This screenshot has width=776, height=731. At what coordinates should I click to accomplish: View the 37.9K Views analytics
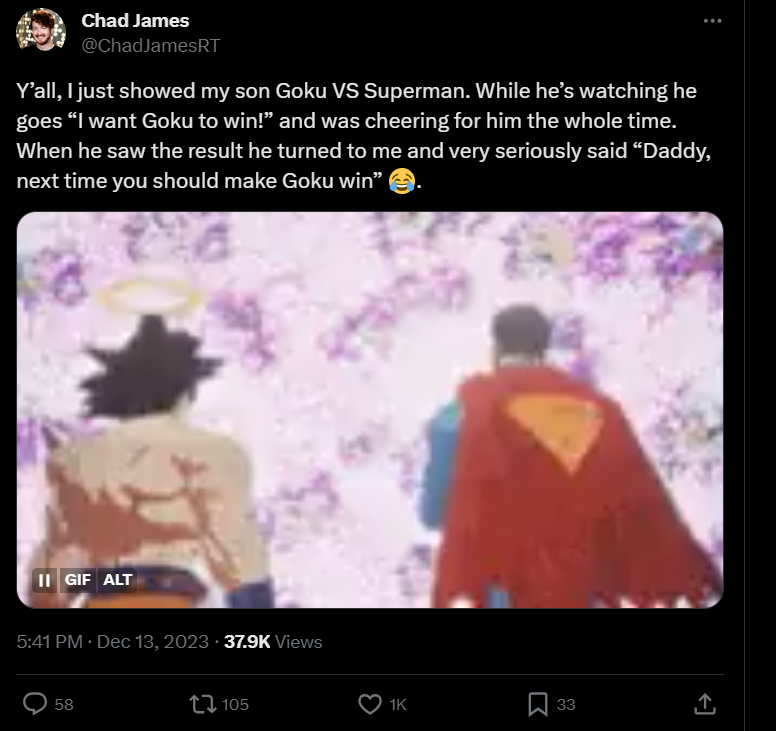[x=273, y=642]
